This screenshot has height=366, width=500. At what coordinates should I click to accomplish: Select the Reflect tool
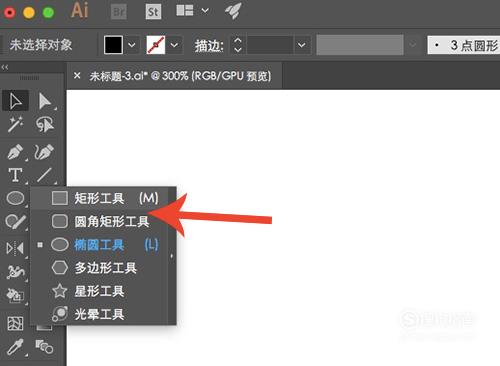15,248
